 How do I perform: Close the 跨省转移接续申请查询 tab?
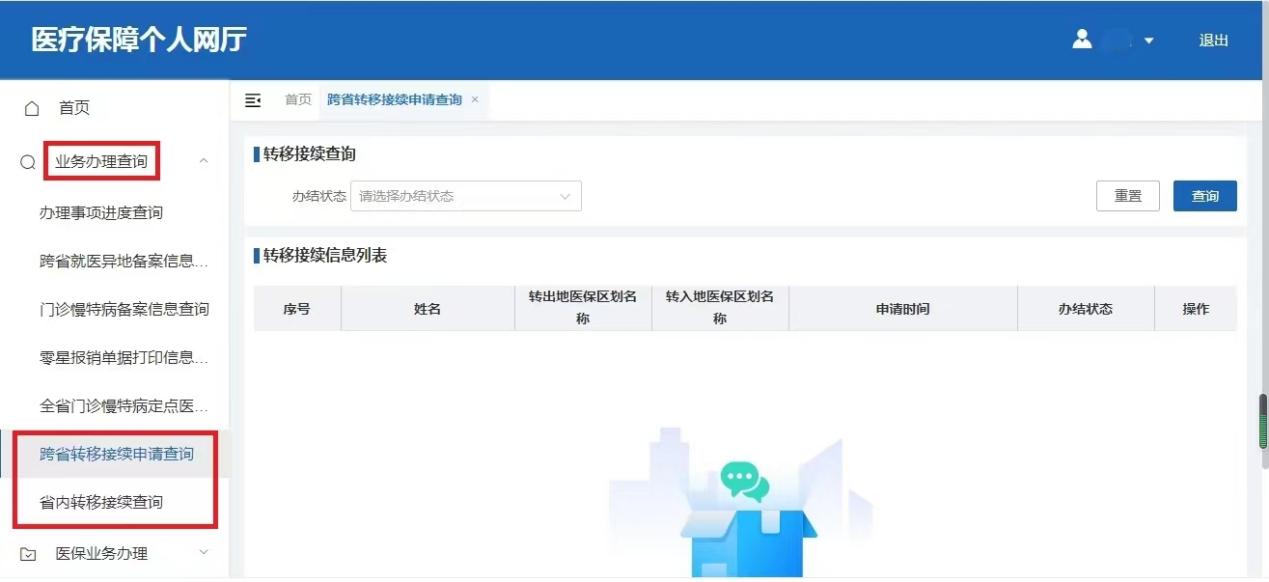coord(474,100)
